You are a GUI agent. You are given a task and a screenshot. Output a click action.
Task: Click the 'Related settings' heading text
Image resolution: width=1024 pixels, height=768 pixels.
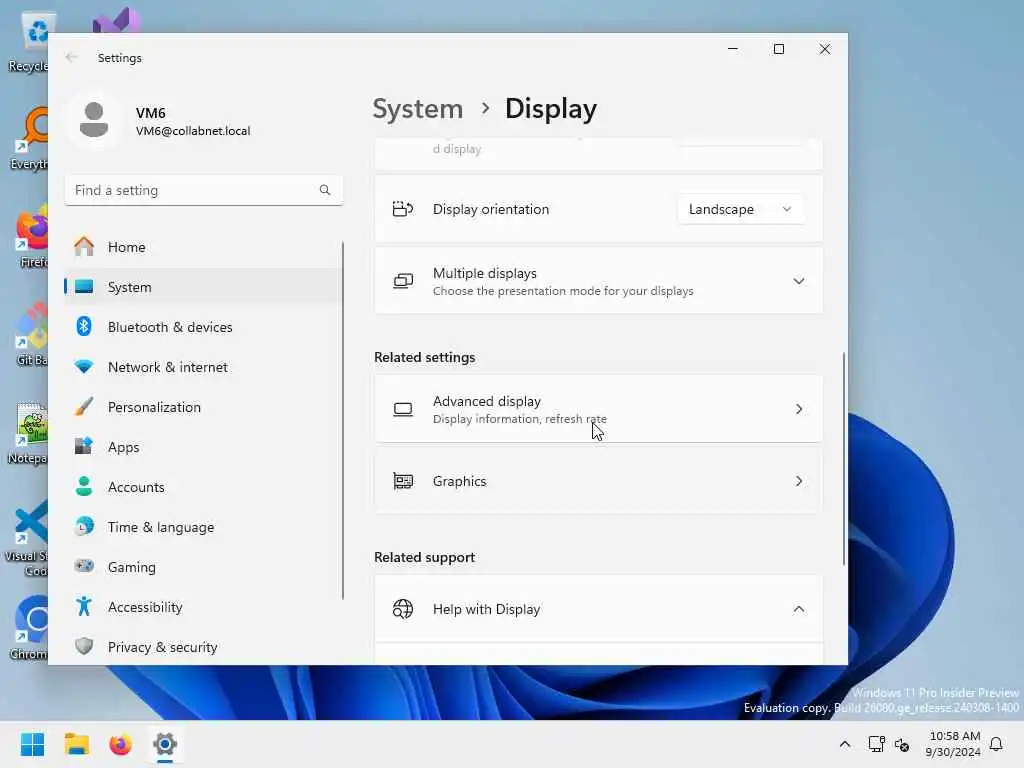point(424,357)
